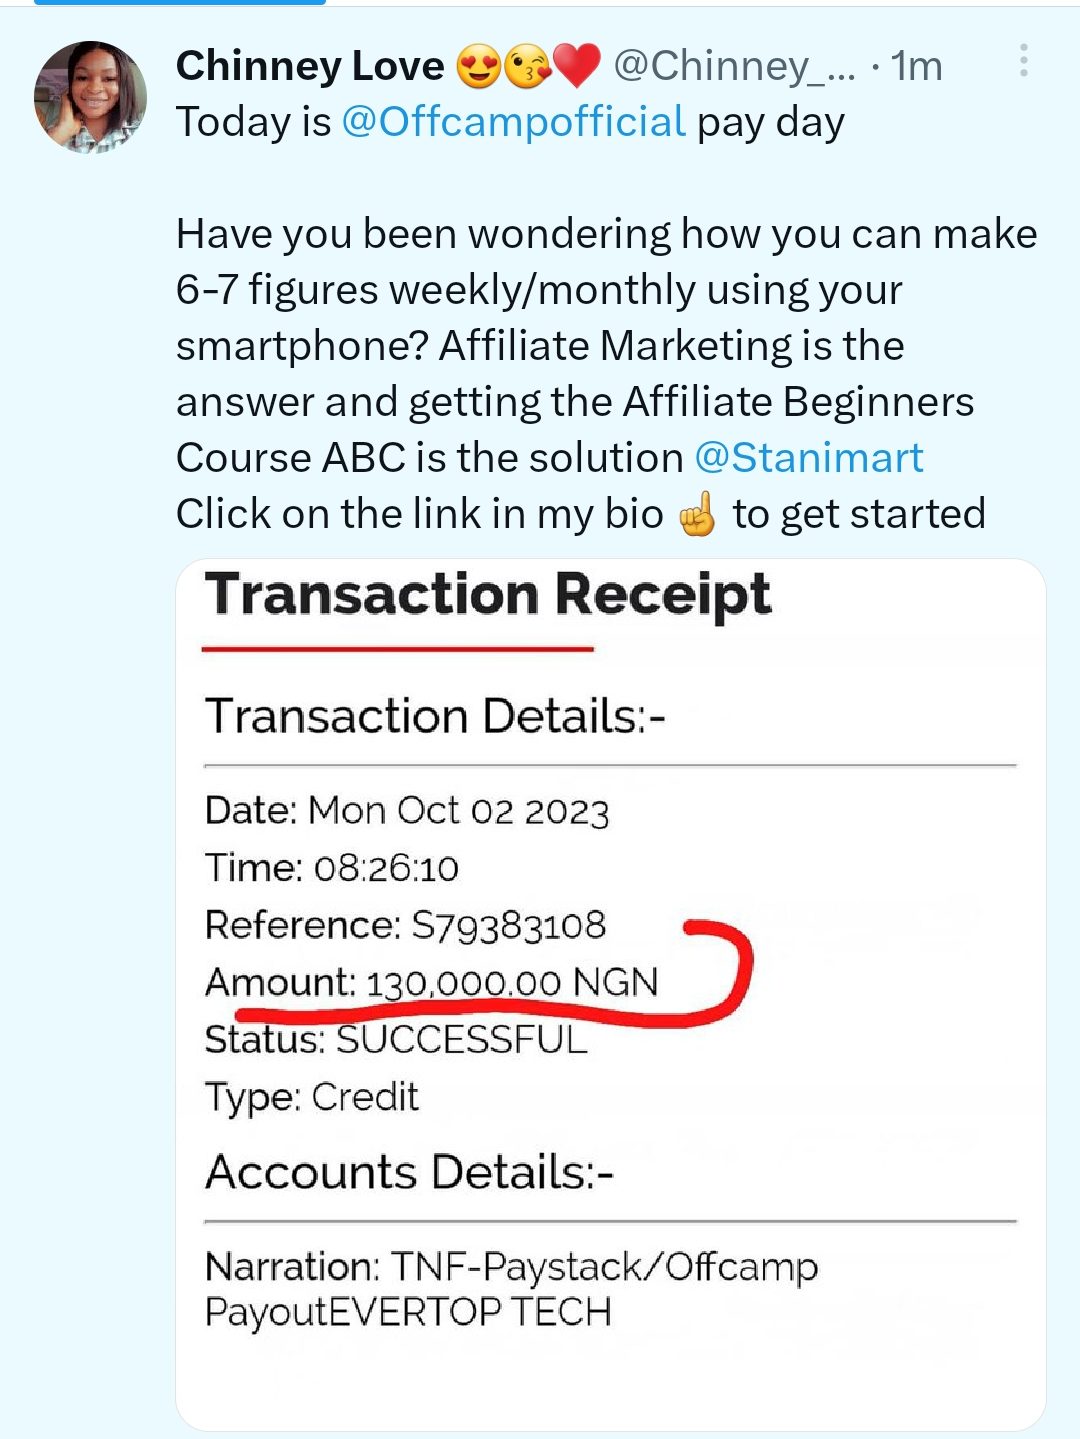
Task: Open Chinney Love's profile picture
Action: [90, 97]
